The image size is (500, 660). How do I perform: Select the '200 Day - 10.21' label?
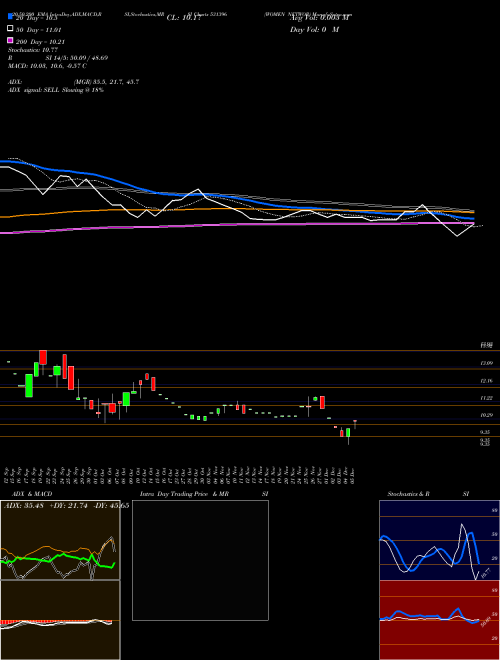40,42
